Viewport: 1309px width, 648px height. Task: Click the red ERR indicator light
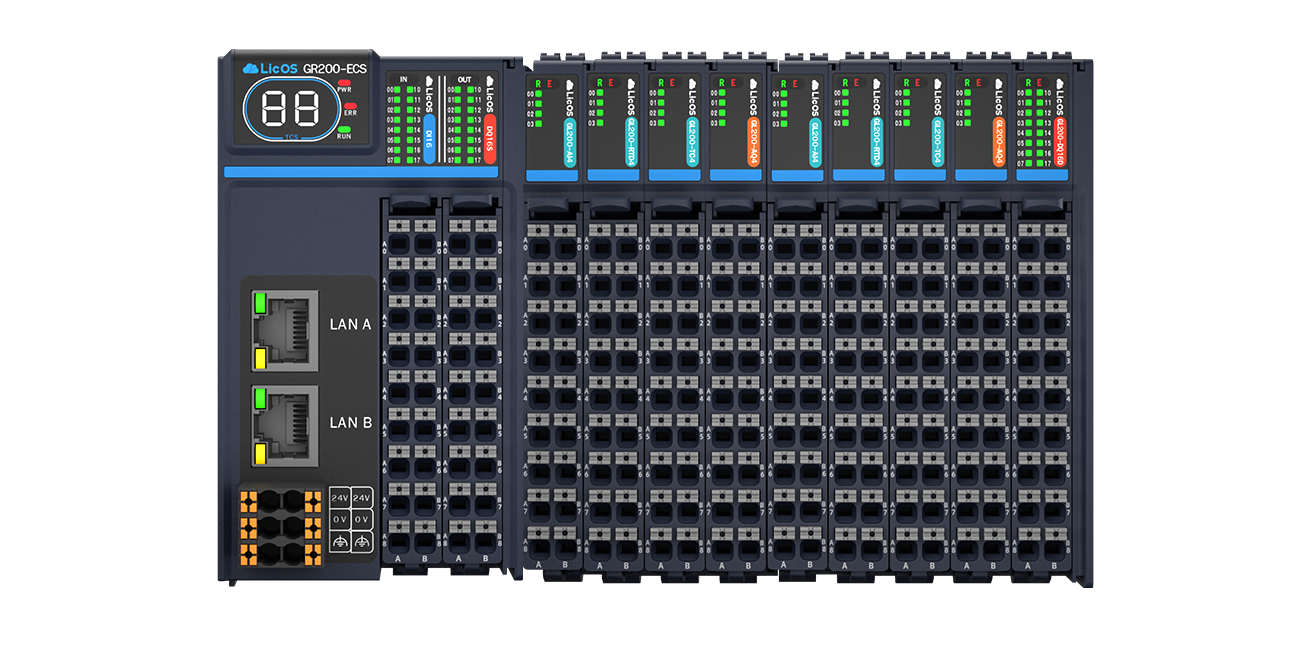pos(349,106)
